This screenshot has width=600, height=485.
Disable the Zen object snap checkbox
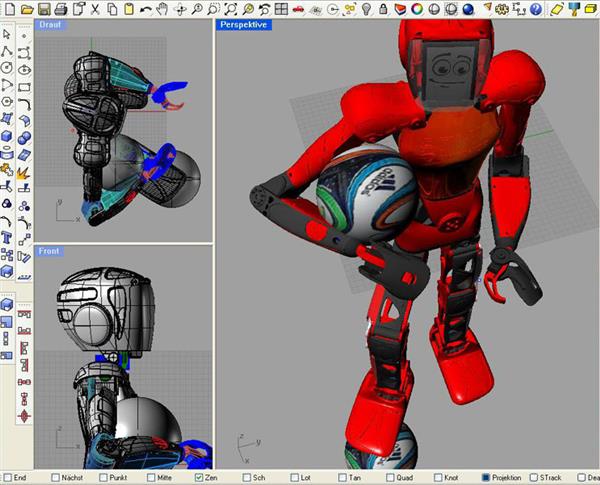(x=200, y=478)
